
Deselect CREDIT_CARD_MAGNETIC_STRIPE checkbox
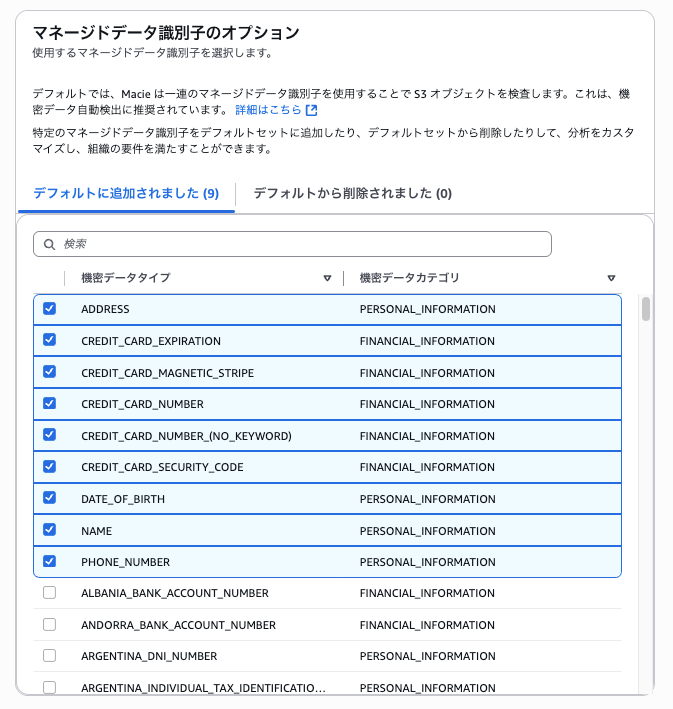pyautogui.click(x=50, y=372)
